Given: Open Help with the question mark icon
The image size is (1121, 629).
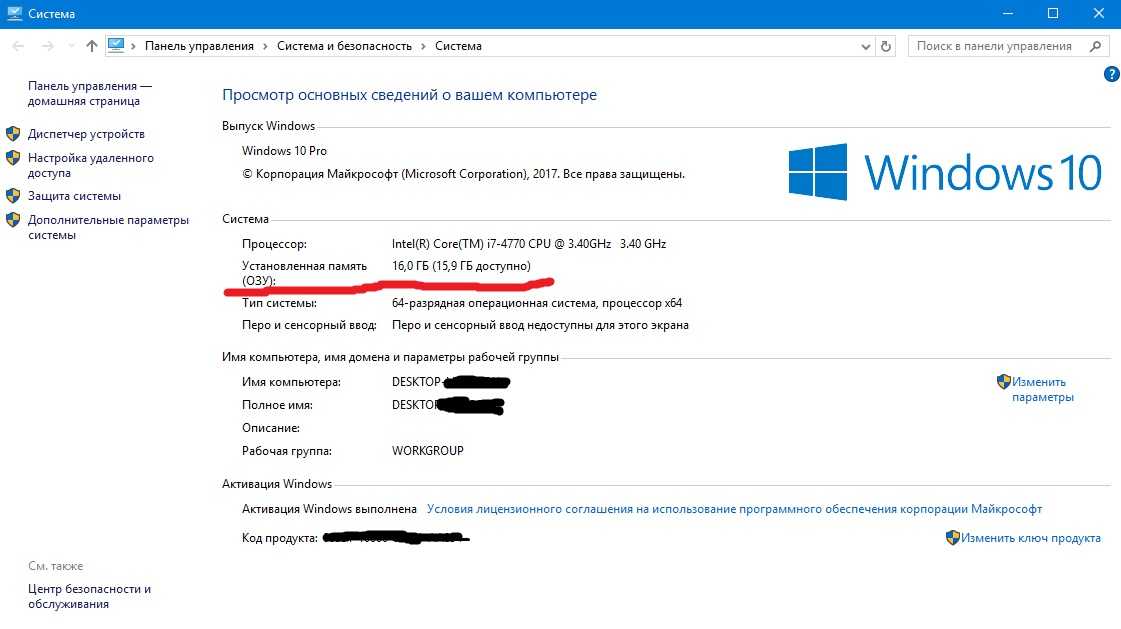Looking at the screenshot, I should [x=1112, y=74].
